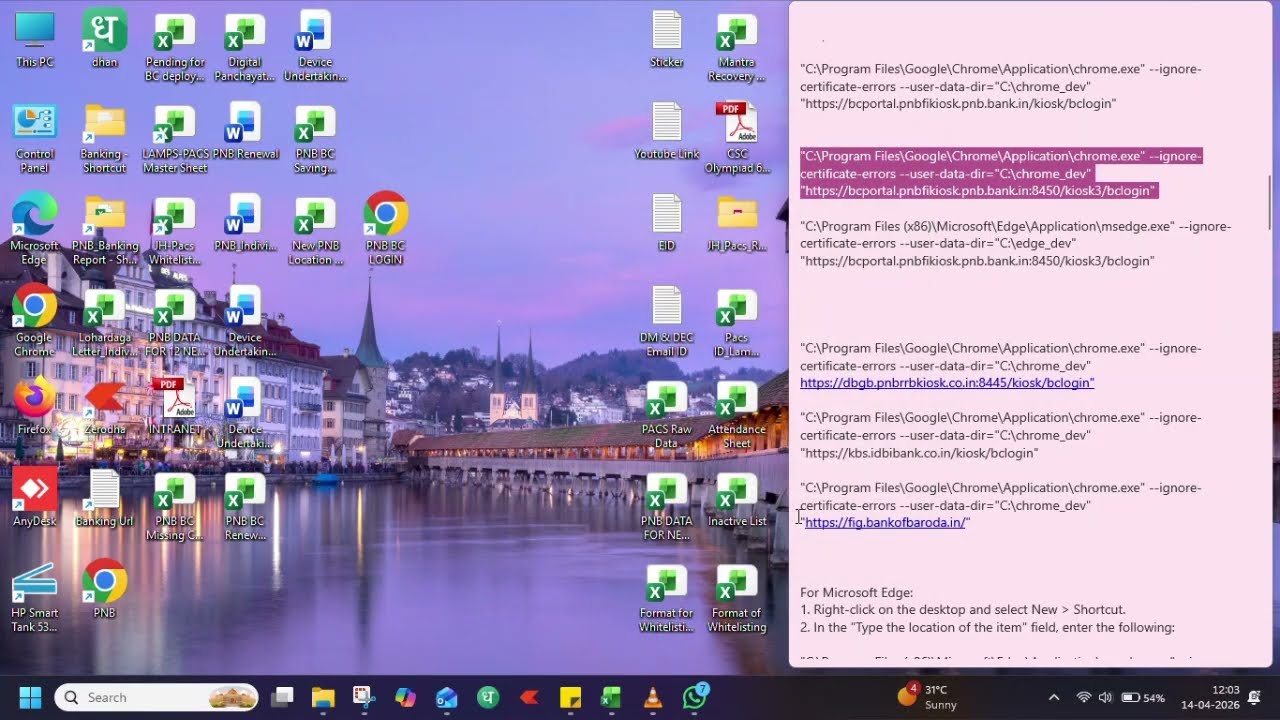Select Inactive List Excel file
This screenshot has height=720, width=1280.
737,499
